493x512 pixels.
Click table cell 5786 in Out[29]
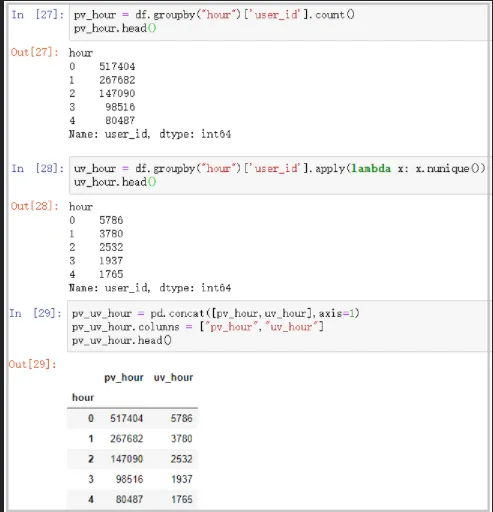pos(182,418)
